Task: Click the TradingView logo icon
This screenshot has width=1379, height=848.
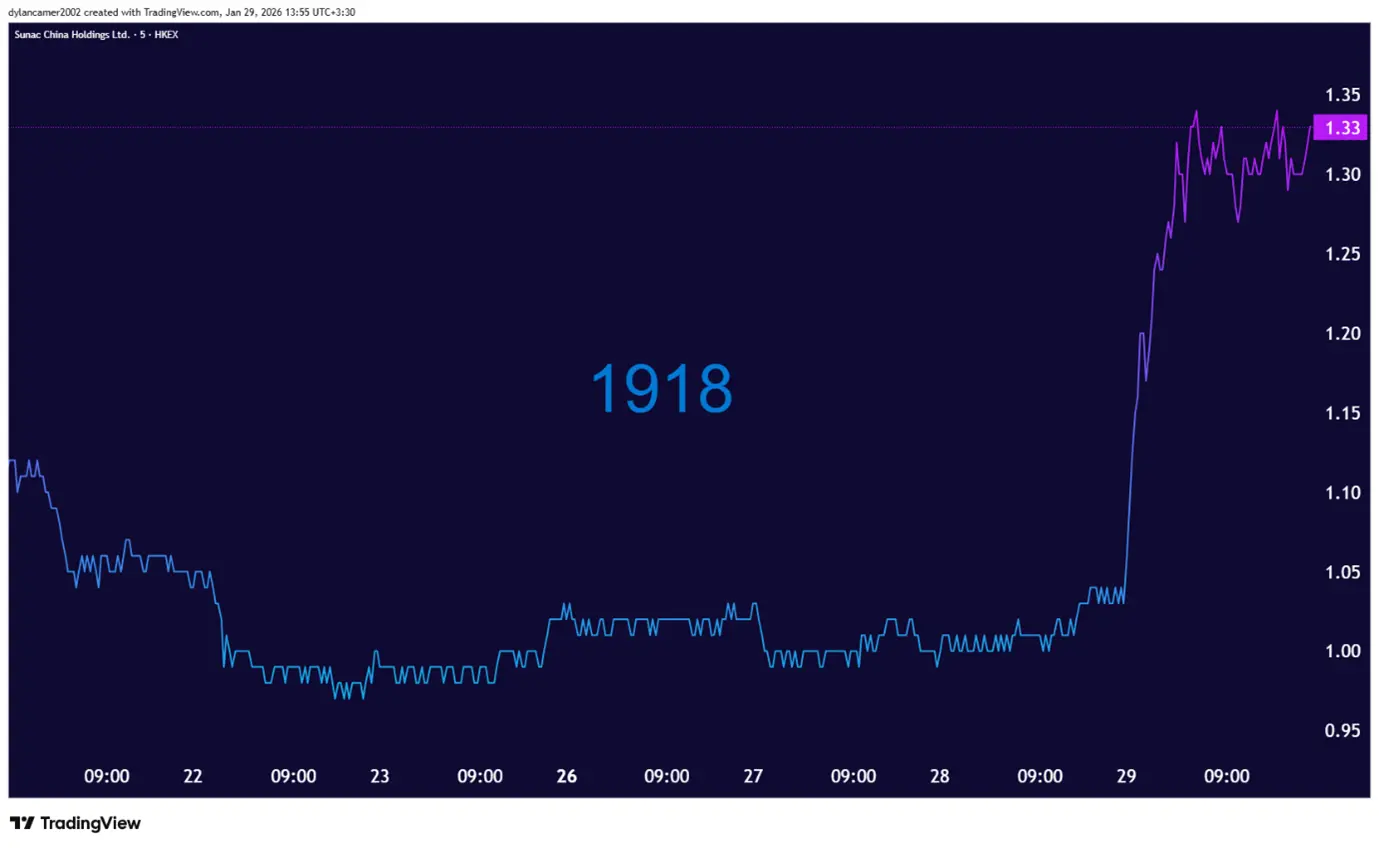Action: 22,823
